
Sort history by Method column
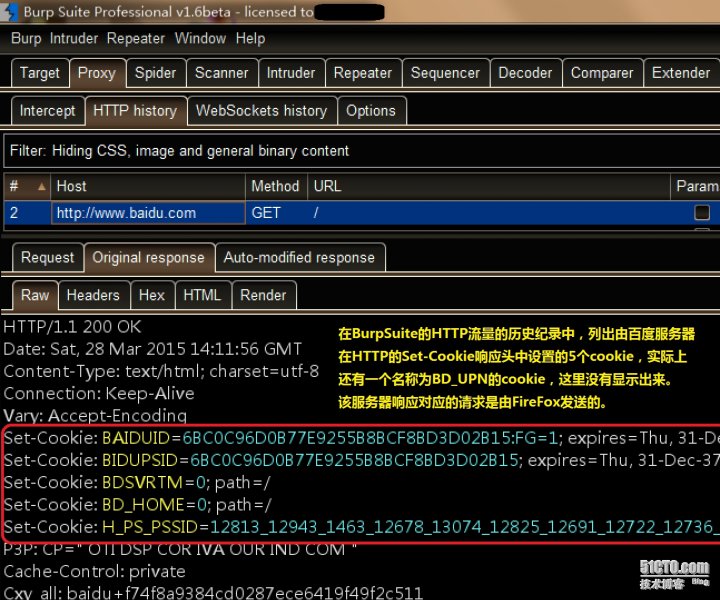point(276,186)
